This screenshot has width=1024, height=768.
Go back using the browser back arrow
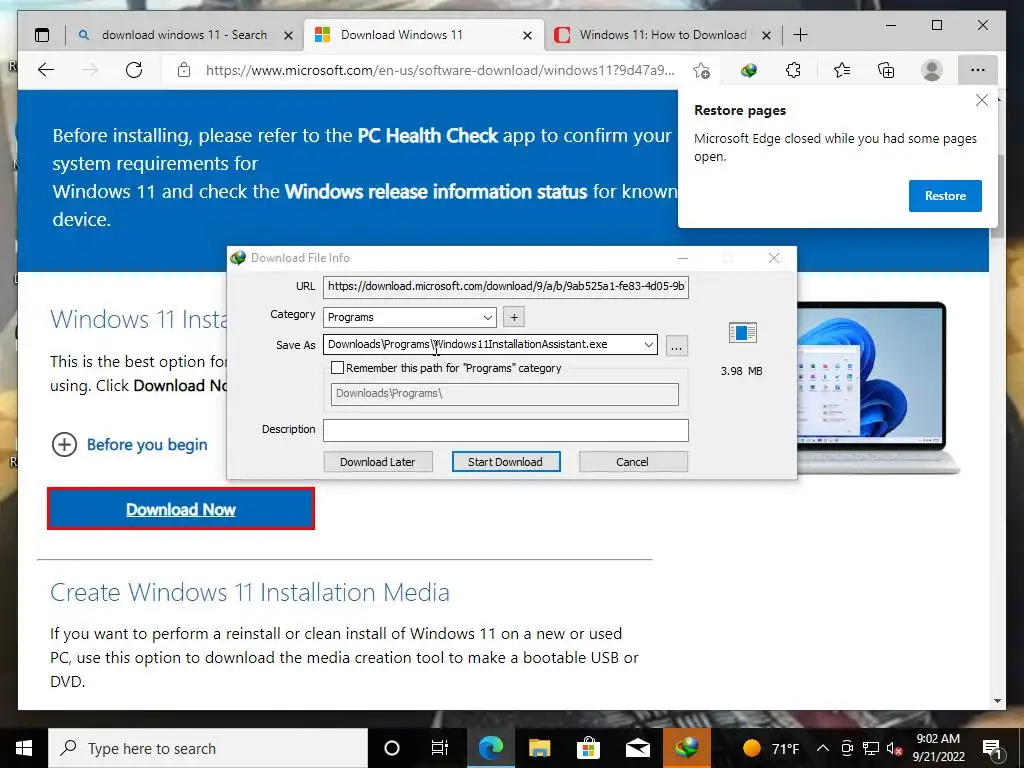46,70
